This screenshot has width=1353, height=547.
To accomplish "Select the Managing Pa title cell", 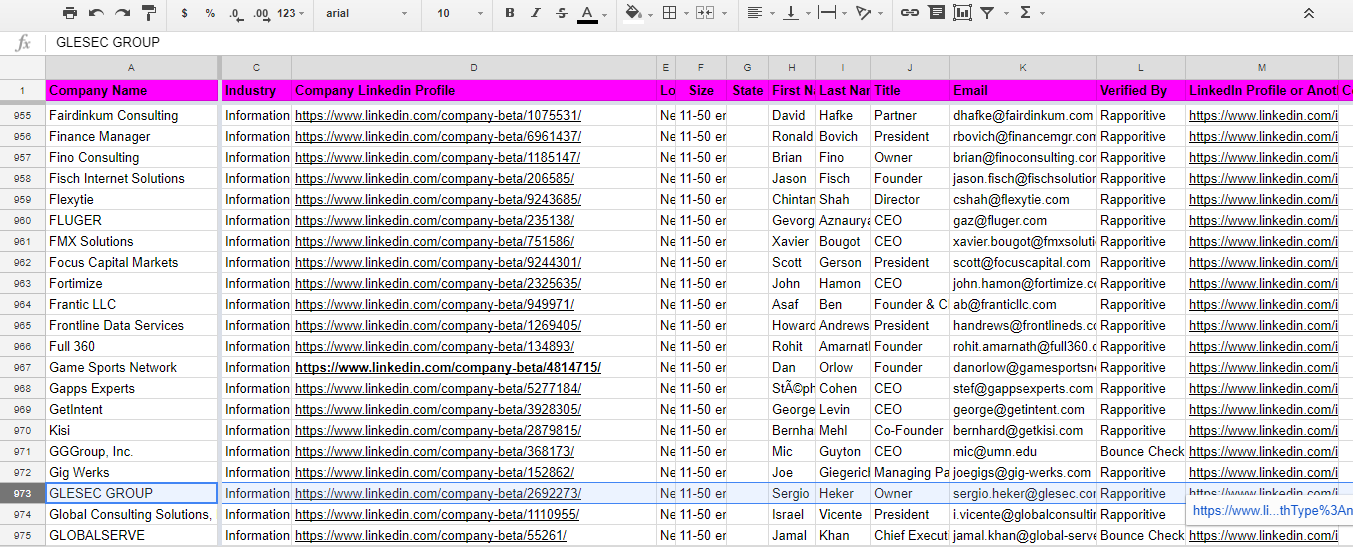I will pyautogui.click(x=910, y=472).
